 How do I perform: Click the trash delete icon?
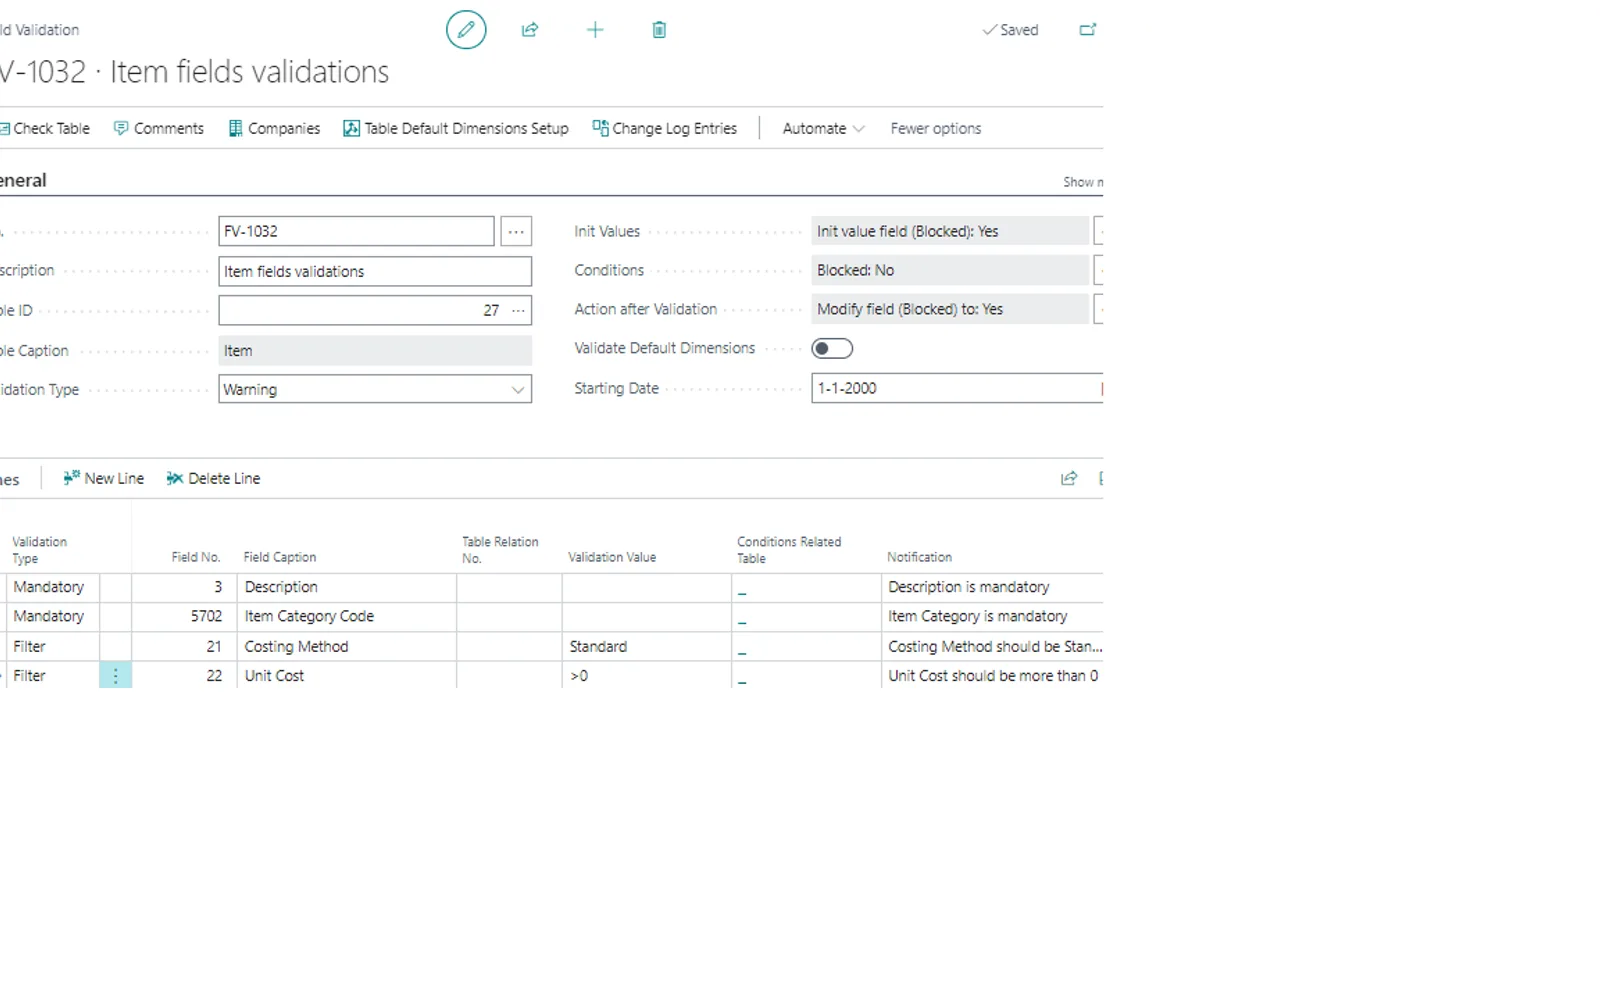coord(659,30)
